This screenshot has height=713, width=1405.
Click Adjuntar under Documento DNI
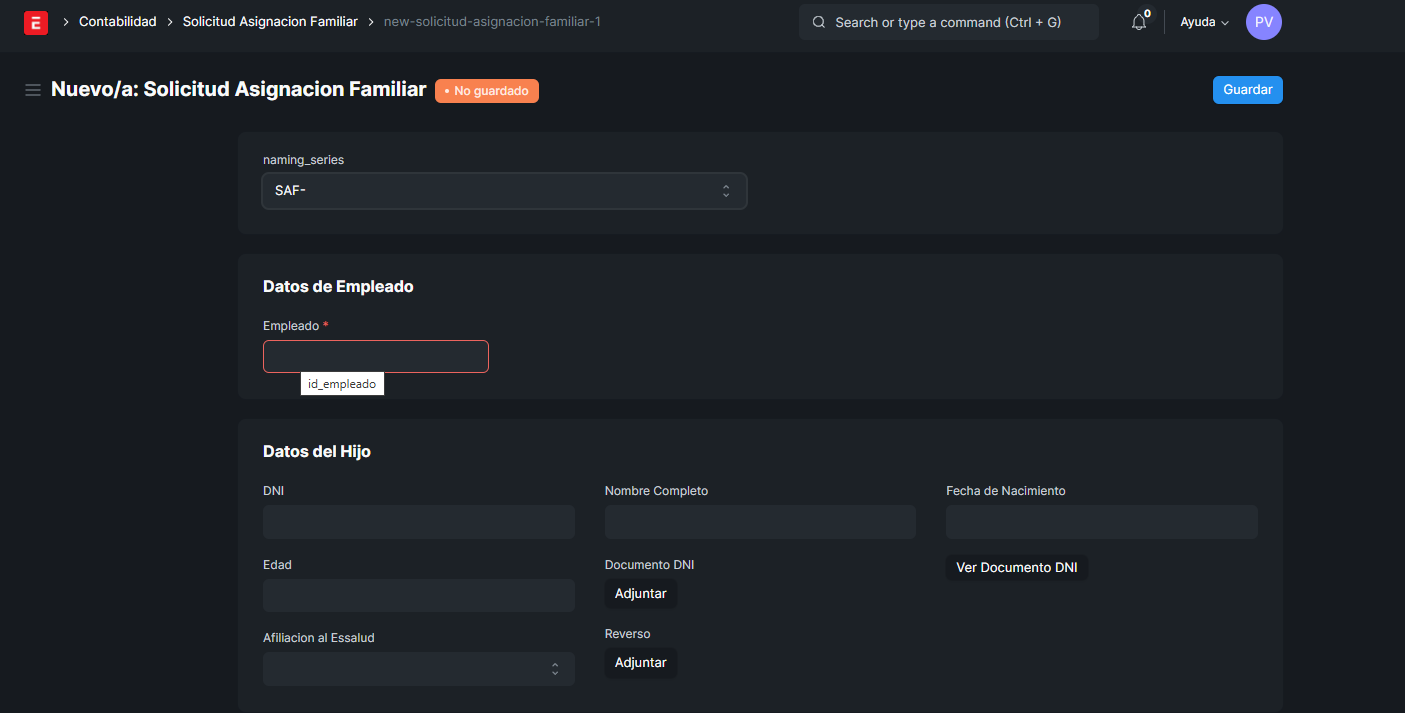coord(640,593)
